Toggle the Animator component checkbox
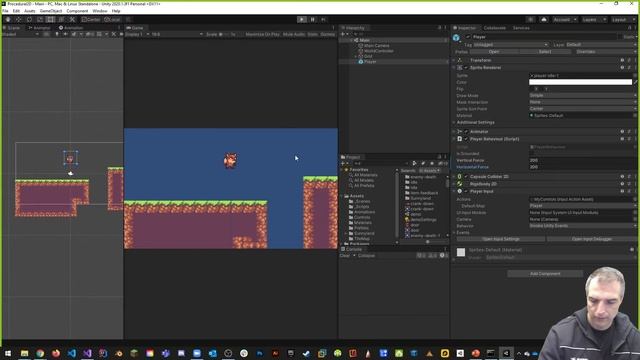The height and width of the screenshot is (360, 640). (x=467, y=131)
